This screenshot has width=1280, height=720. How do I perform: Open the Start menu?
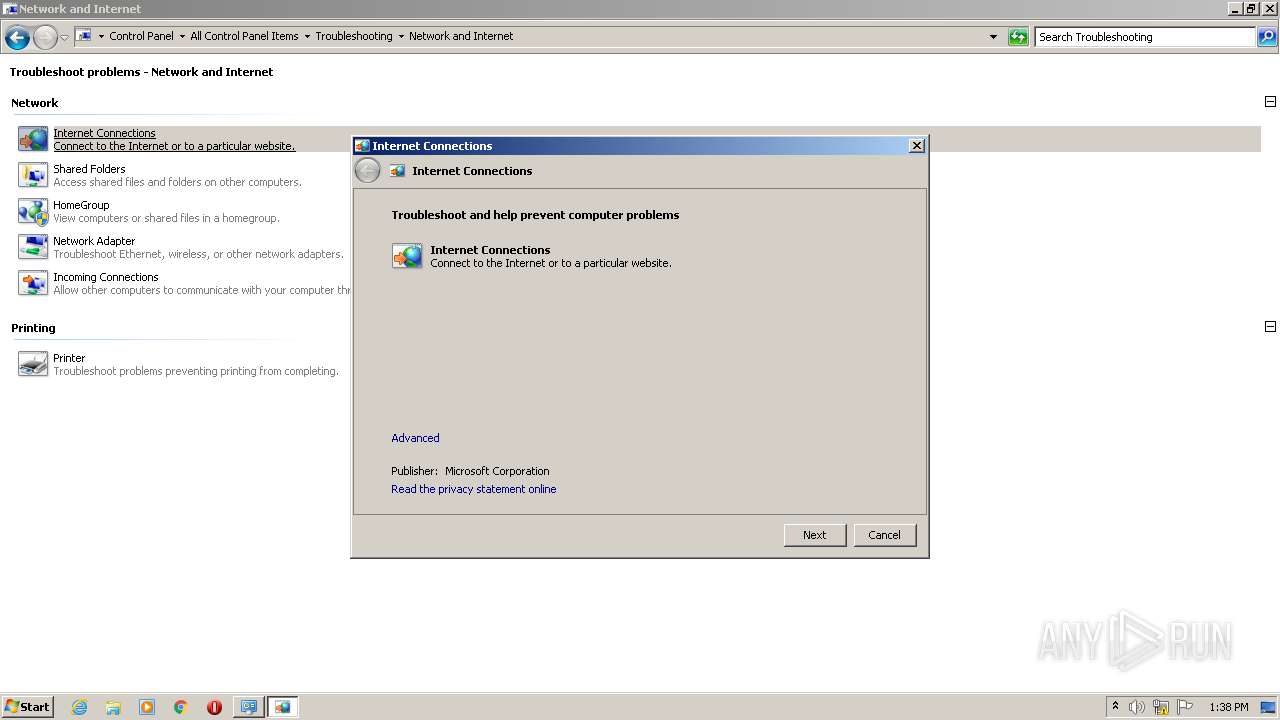coord(27,707)
